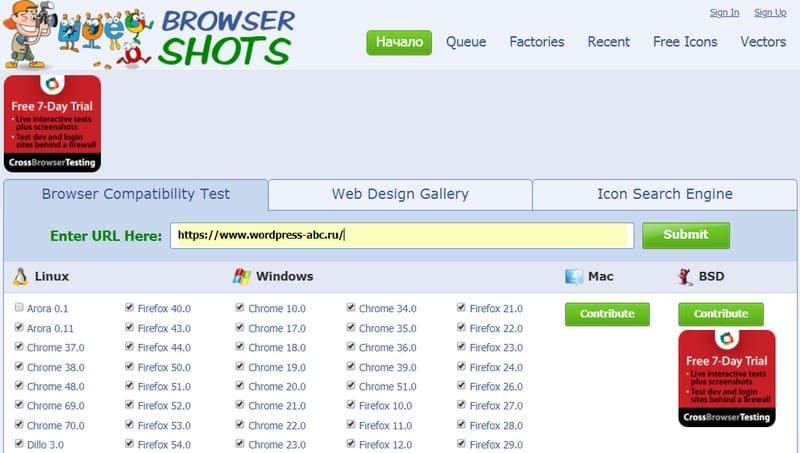Open the Начало menu item
Image resolution: width=800 pixels, height=453 pixels.
[399, 42]
